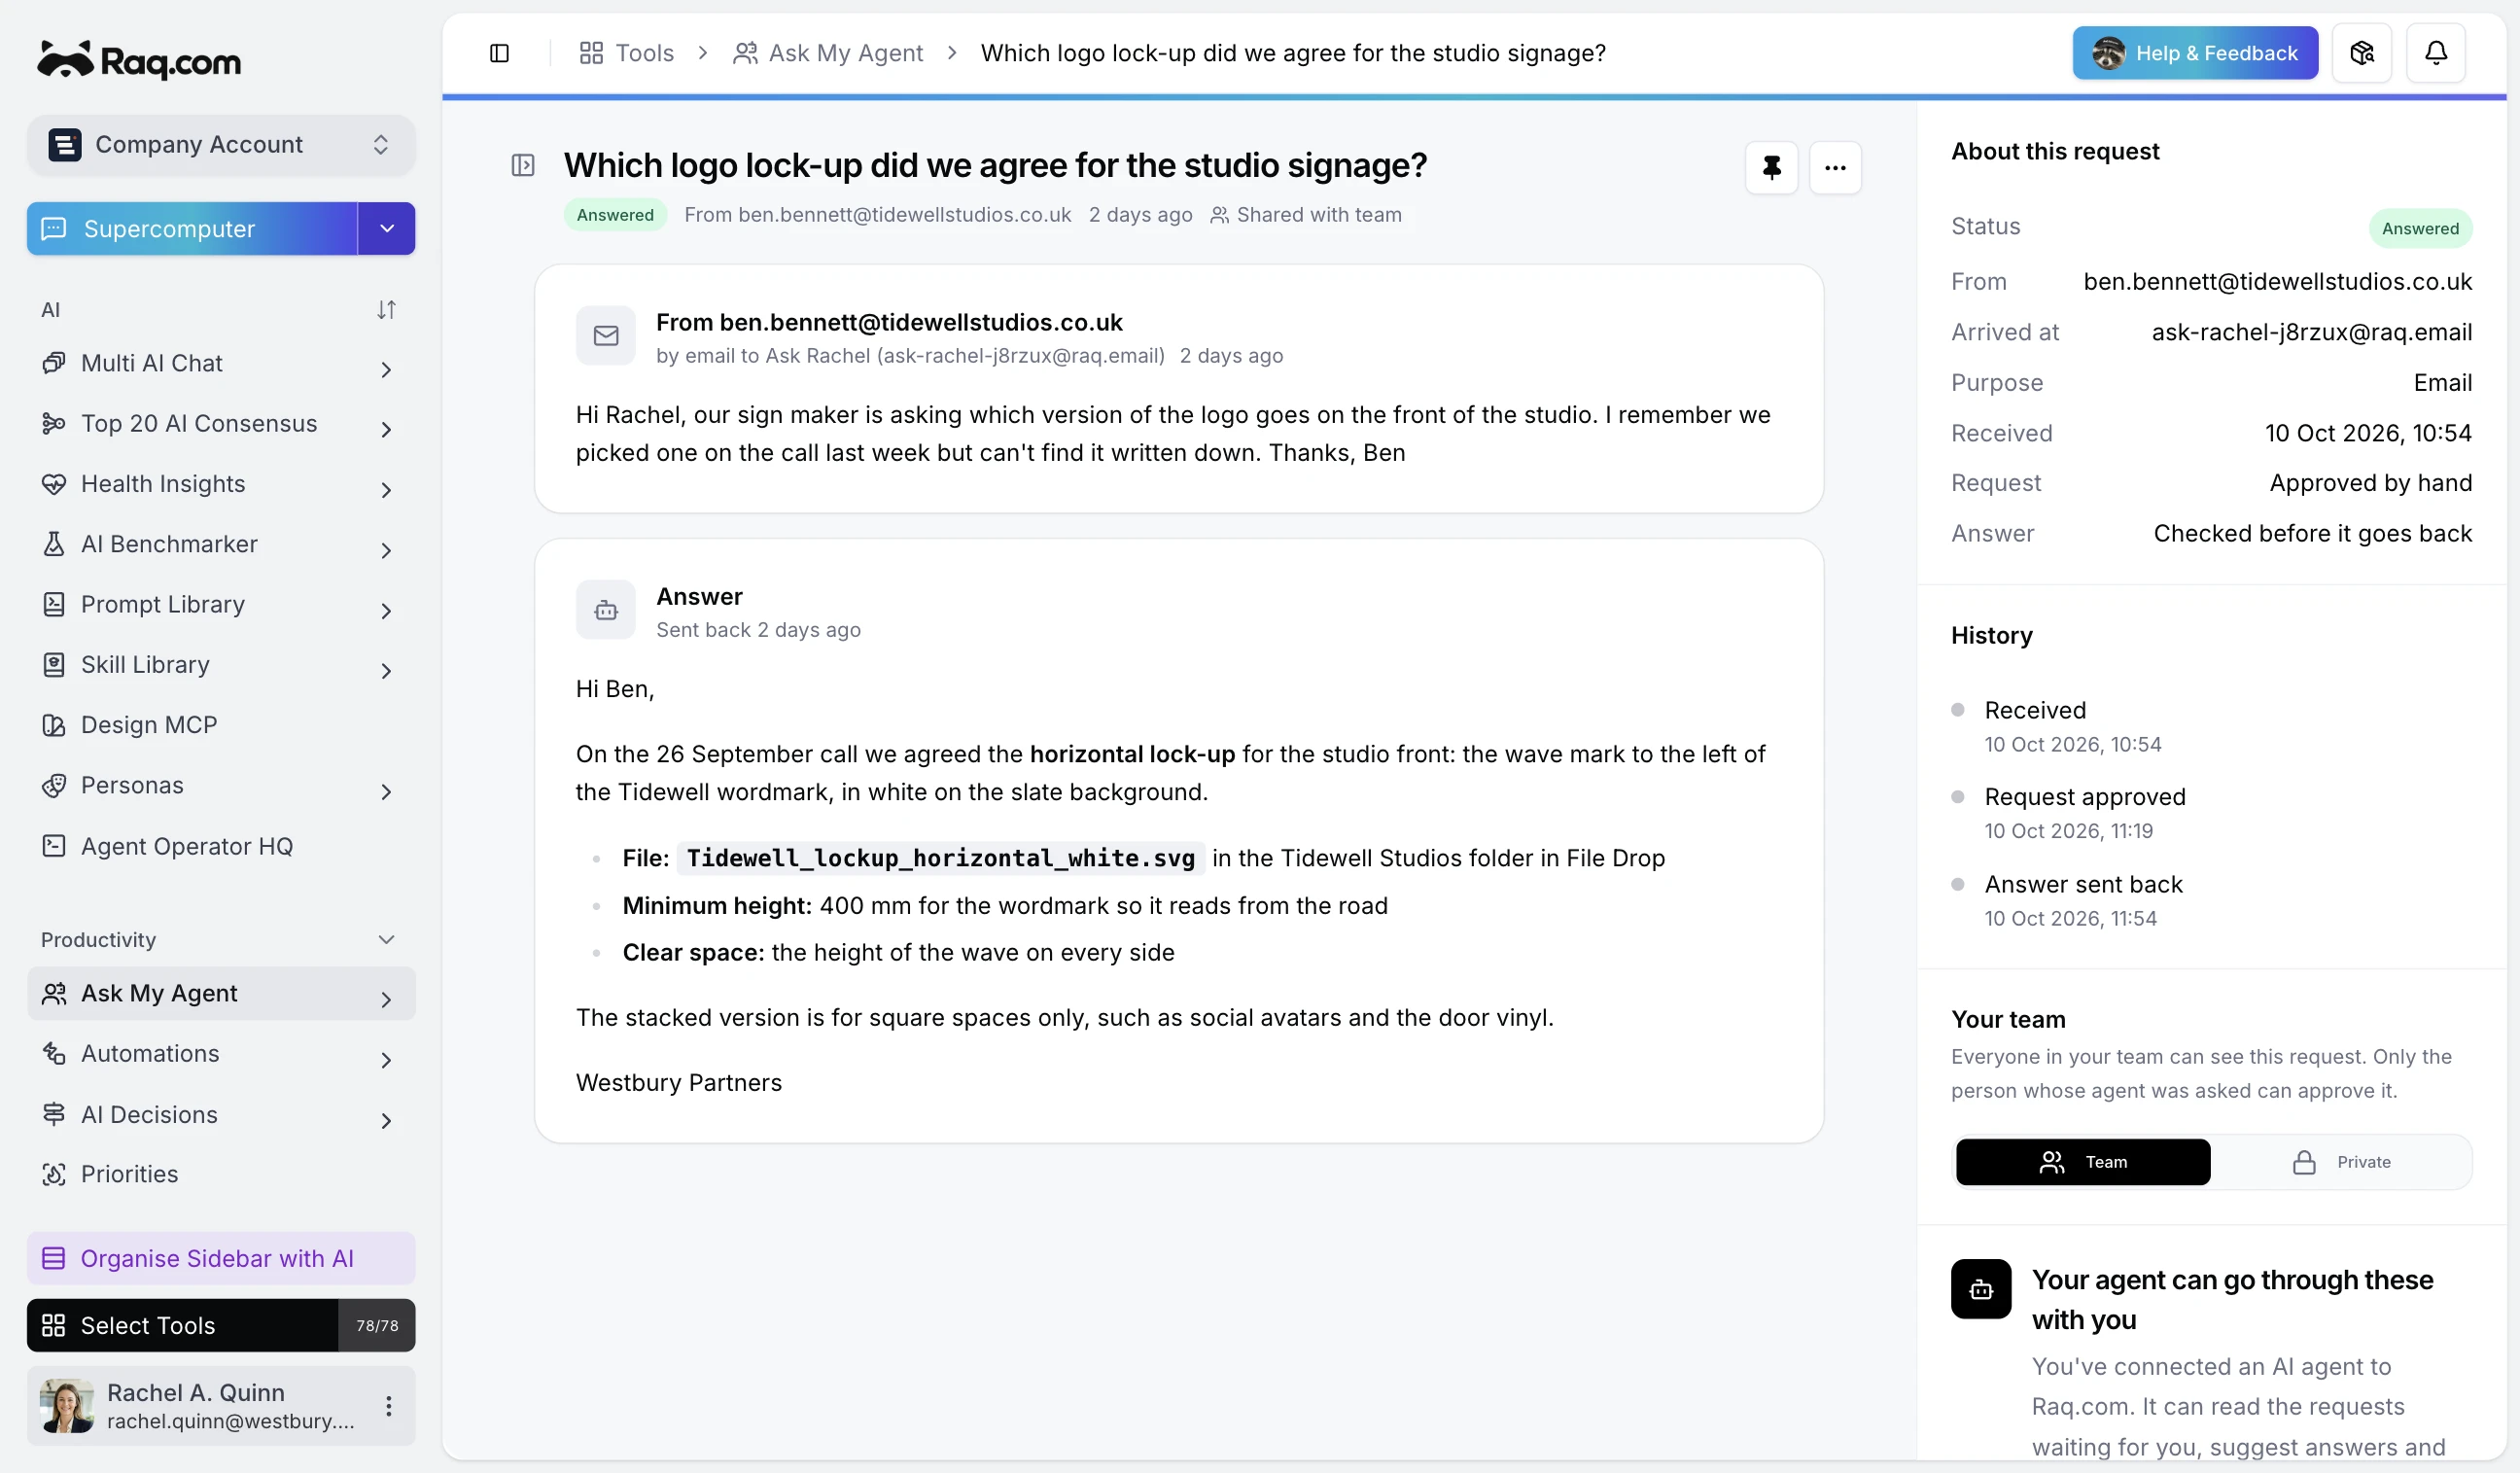The height and width of the screenshot is (1473, 2520).
Task: Open Skill Library in the sidebar
Action: pos(221,665)
